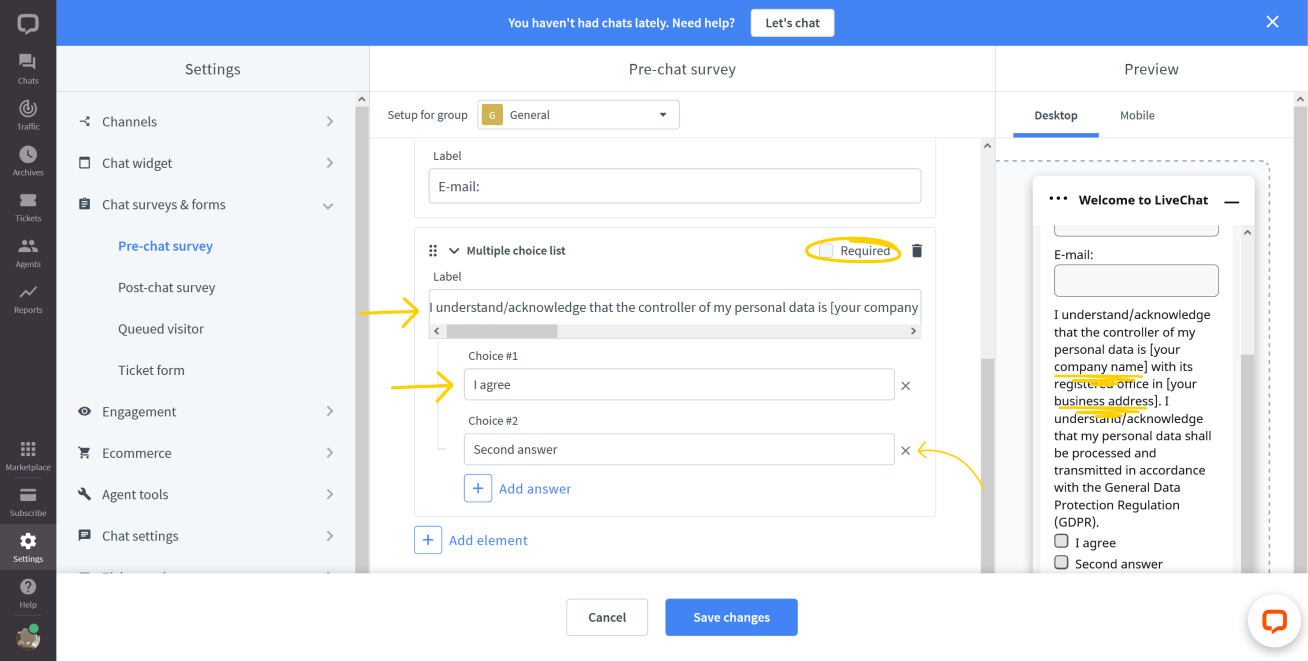This screenshot has width=1308, height=661.
Task: Go to Archives via clock icon
Action: click(28, 160)
